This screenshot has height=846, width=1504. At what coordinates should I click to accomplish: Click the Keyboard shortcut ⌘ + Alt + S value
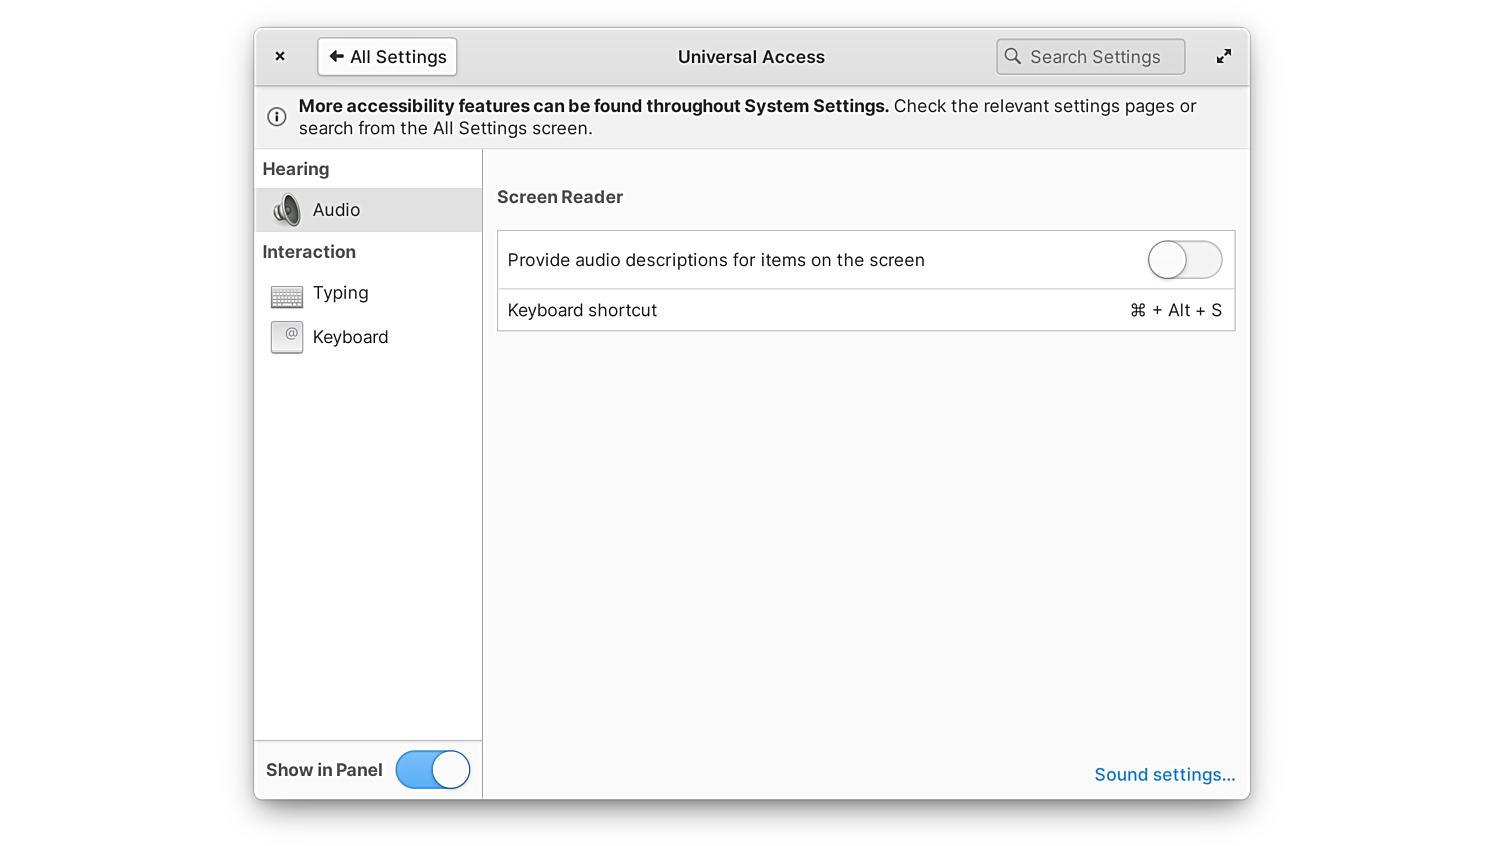tap(1175, 311)
